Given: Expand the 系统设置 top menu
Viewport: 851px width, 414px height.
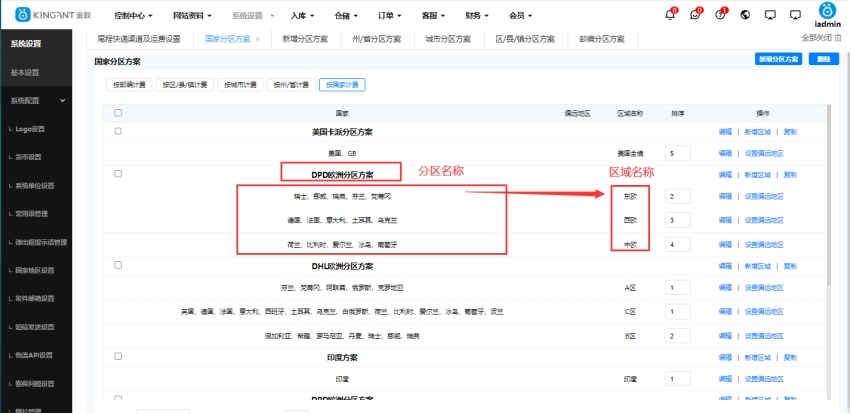Looking at the screenshot, I should (253, 16).
